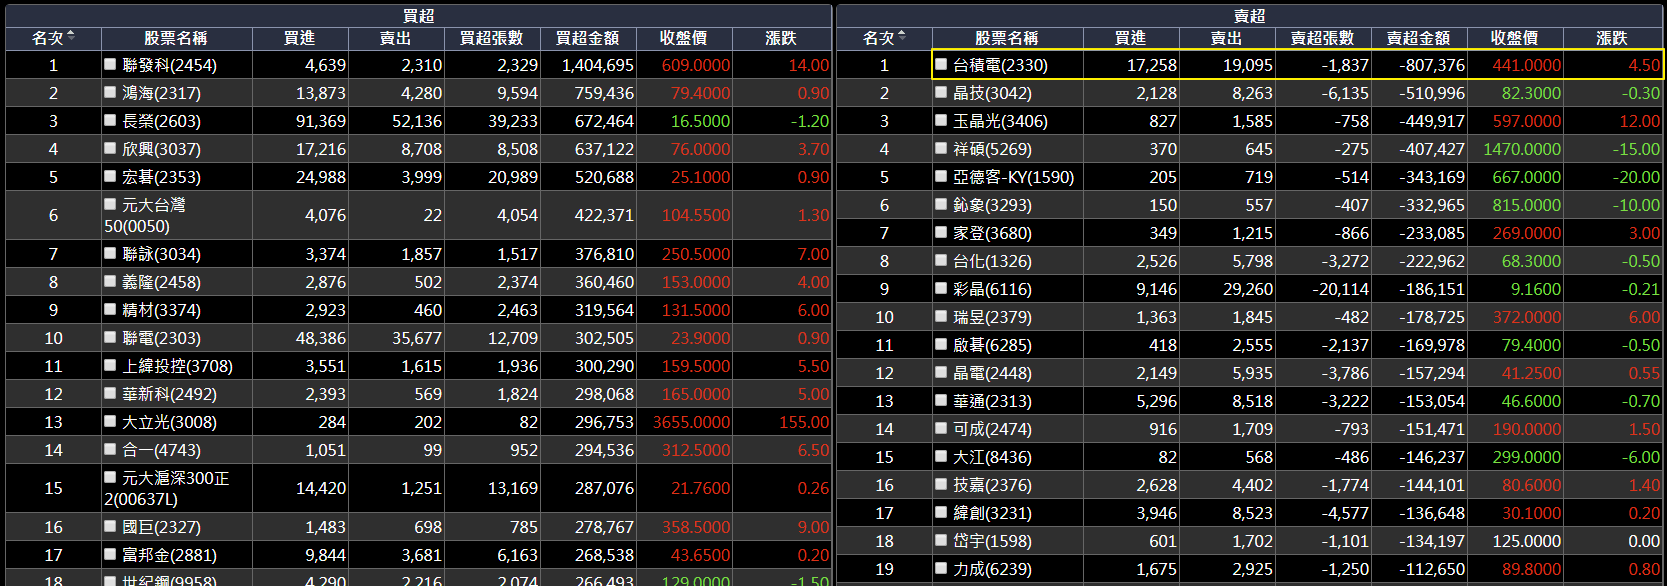1667x586 pixels.
Task: Open the stock 家登(3680)
Action: tap(992, 233)
